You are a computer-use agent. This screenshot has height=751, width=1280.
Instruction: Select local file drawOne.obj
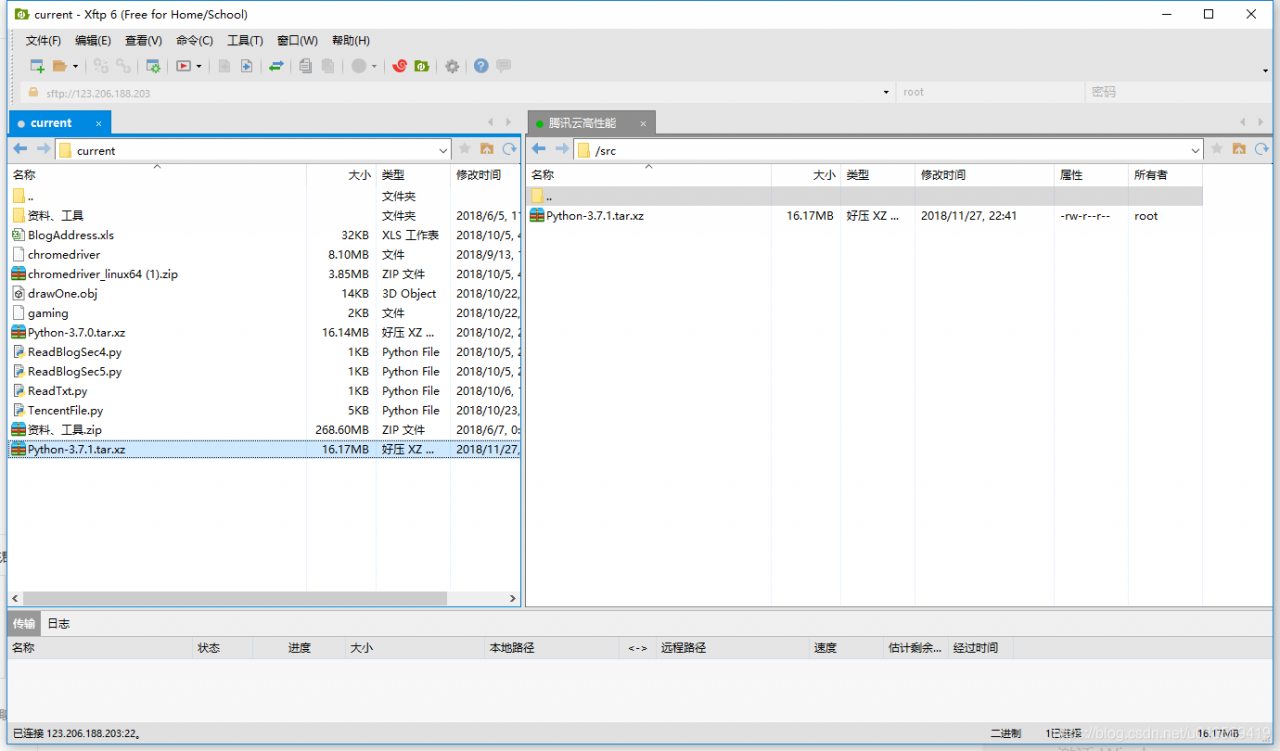click(x=264, y=294)
